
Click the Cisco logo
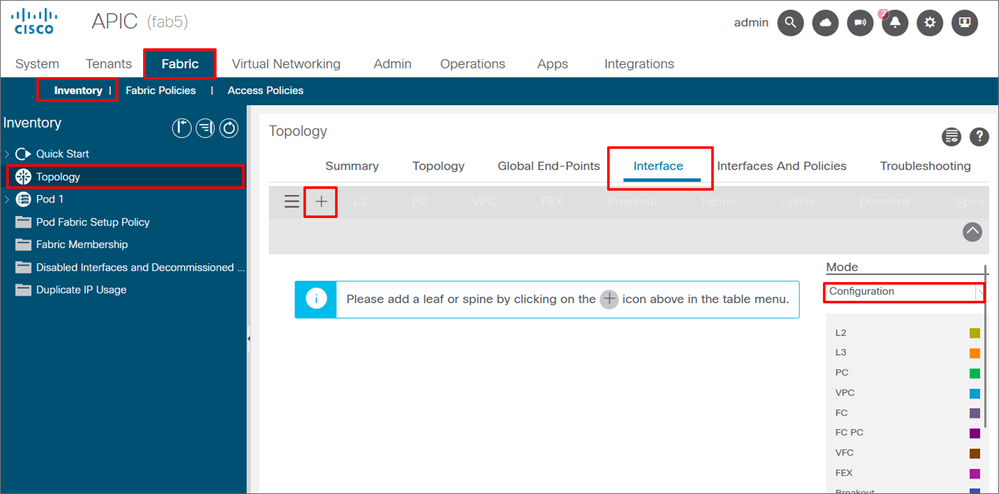tap(35, 21)
